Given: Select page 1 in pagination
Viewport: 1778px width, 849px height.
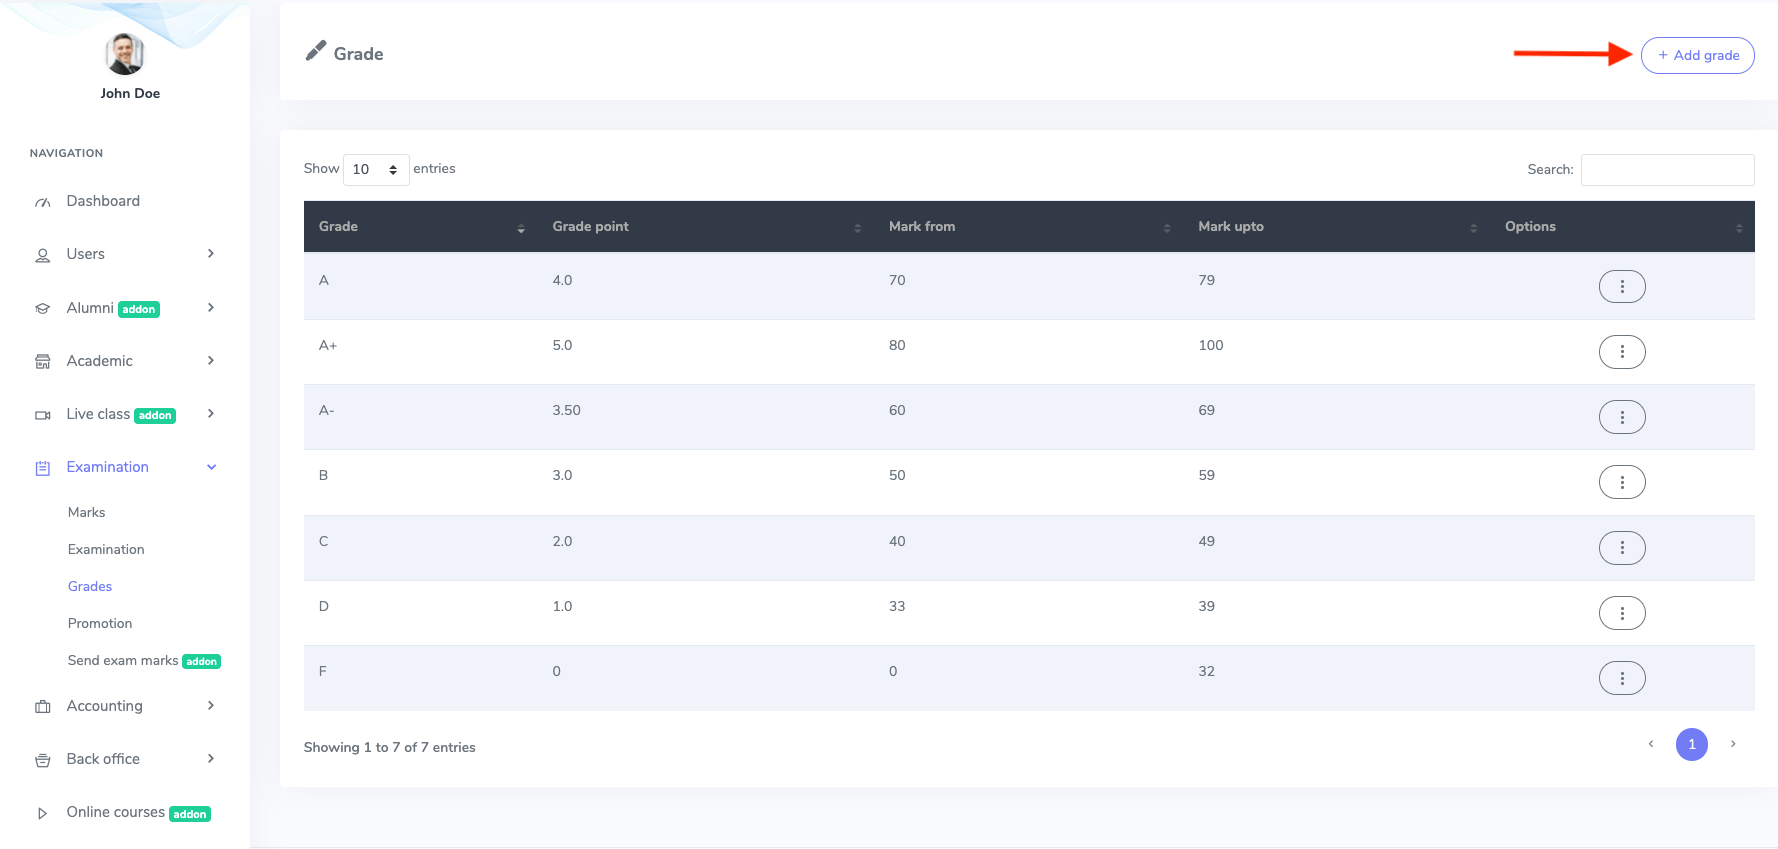Looking at the screenshot, I should pyautogui.click(x=1691, y=744).
